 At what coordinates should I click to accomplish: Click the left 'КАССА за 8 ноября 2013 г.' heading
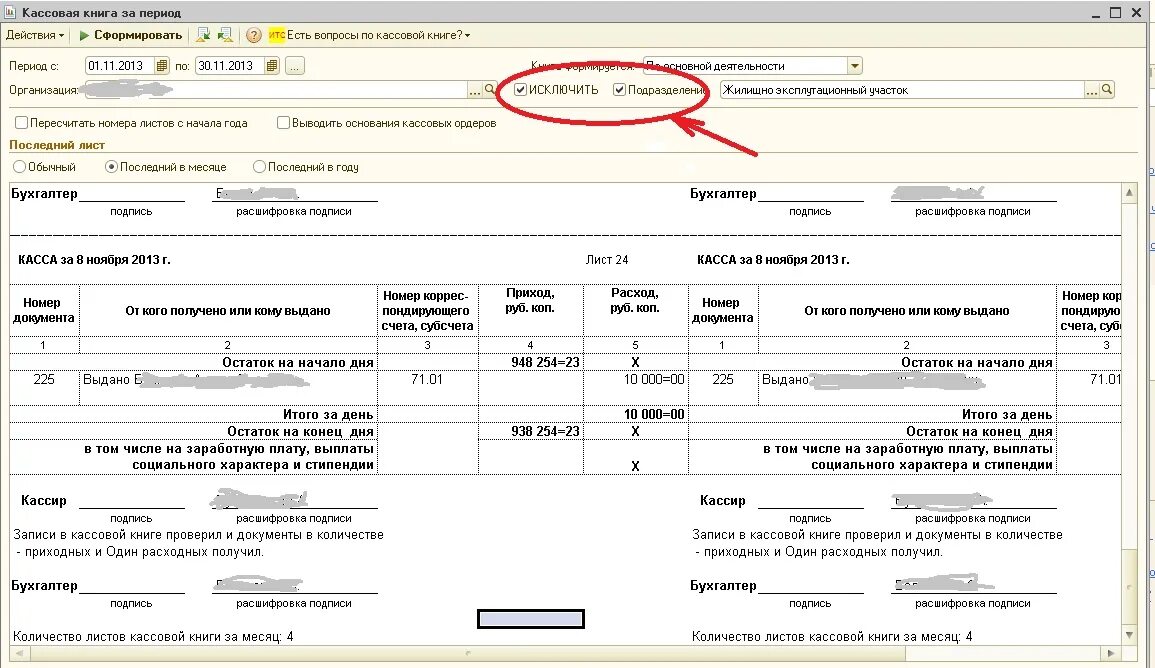94,260
